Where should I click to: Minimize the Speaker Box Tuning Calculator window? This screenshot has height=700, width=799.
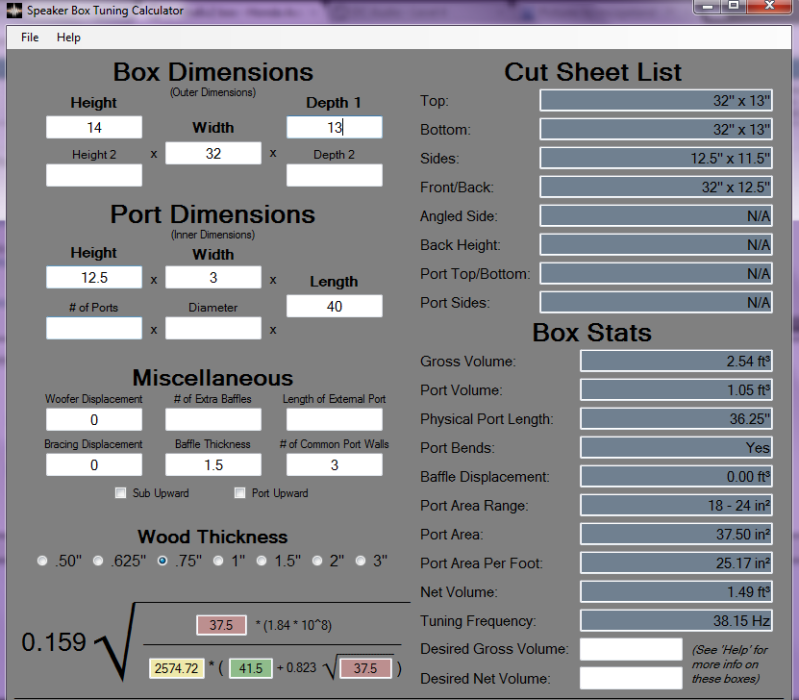(x=708, y=6)
